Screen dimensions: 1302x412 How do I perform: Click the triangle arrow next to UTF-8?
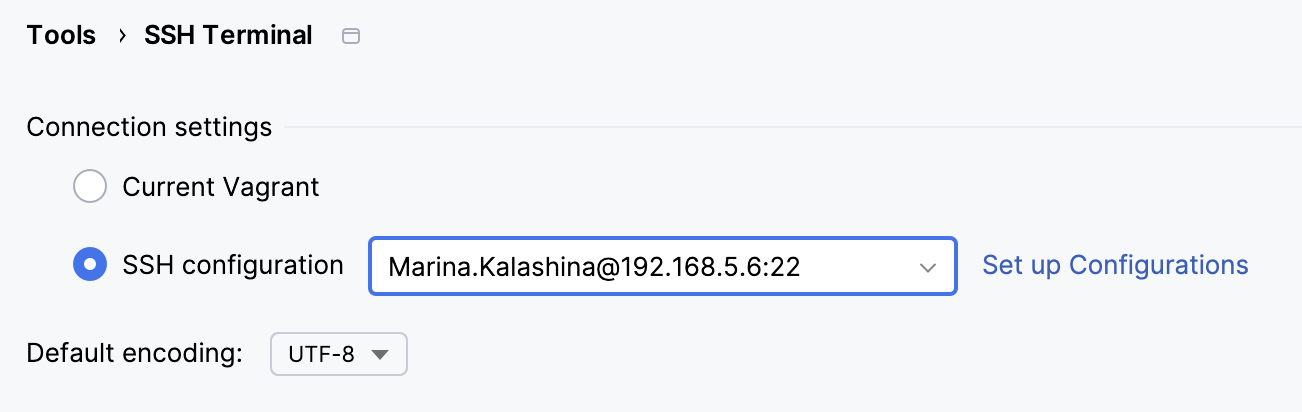pos(379,354)
